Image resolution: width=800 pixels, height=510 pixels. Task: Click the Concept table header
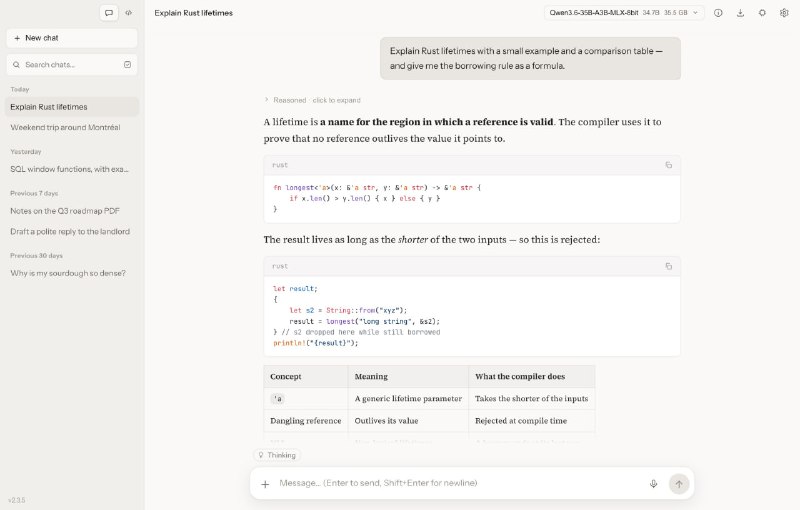(x=306, y=376)
